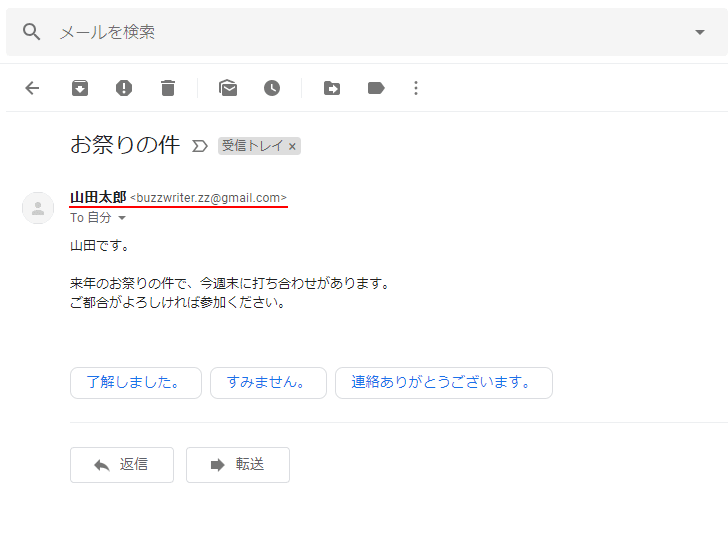Choose smart reply 了解しました。
Viewport: 728px width, 534px height.
pos(136,383)
